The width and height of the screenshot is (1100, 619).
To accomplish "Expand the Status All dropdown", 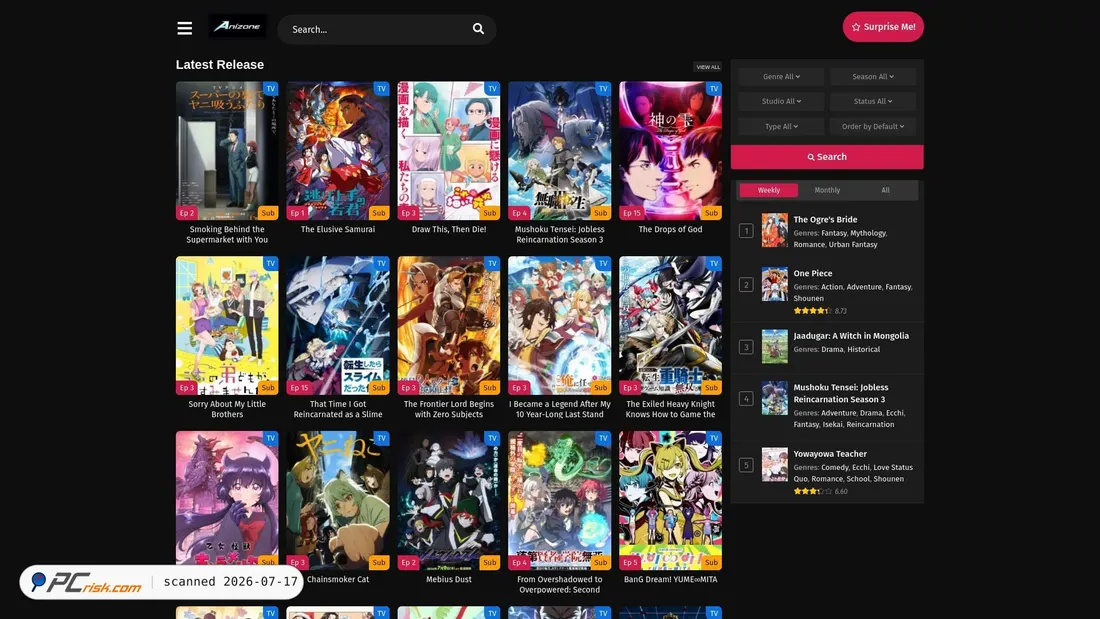I will tap(873, 101).
